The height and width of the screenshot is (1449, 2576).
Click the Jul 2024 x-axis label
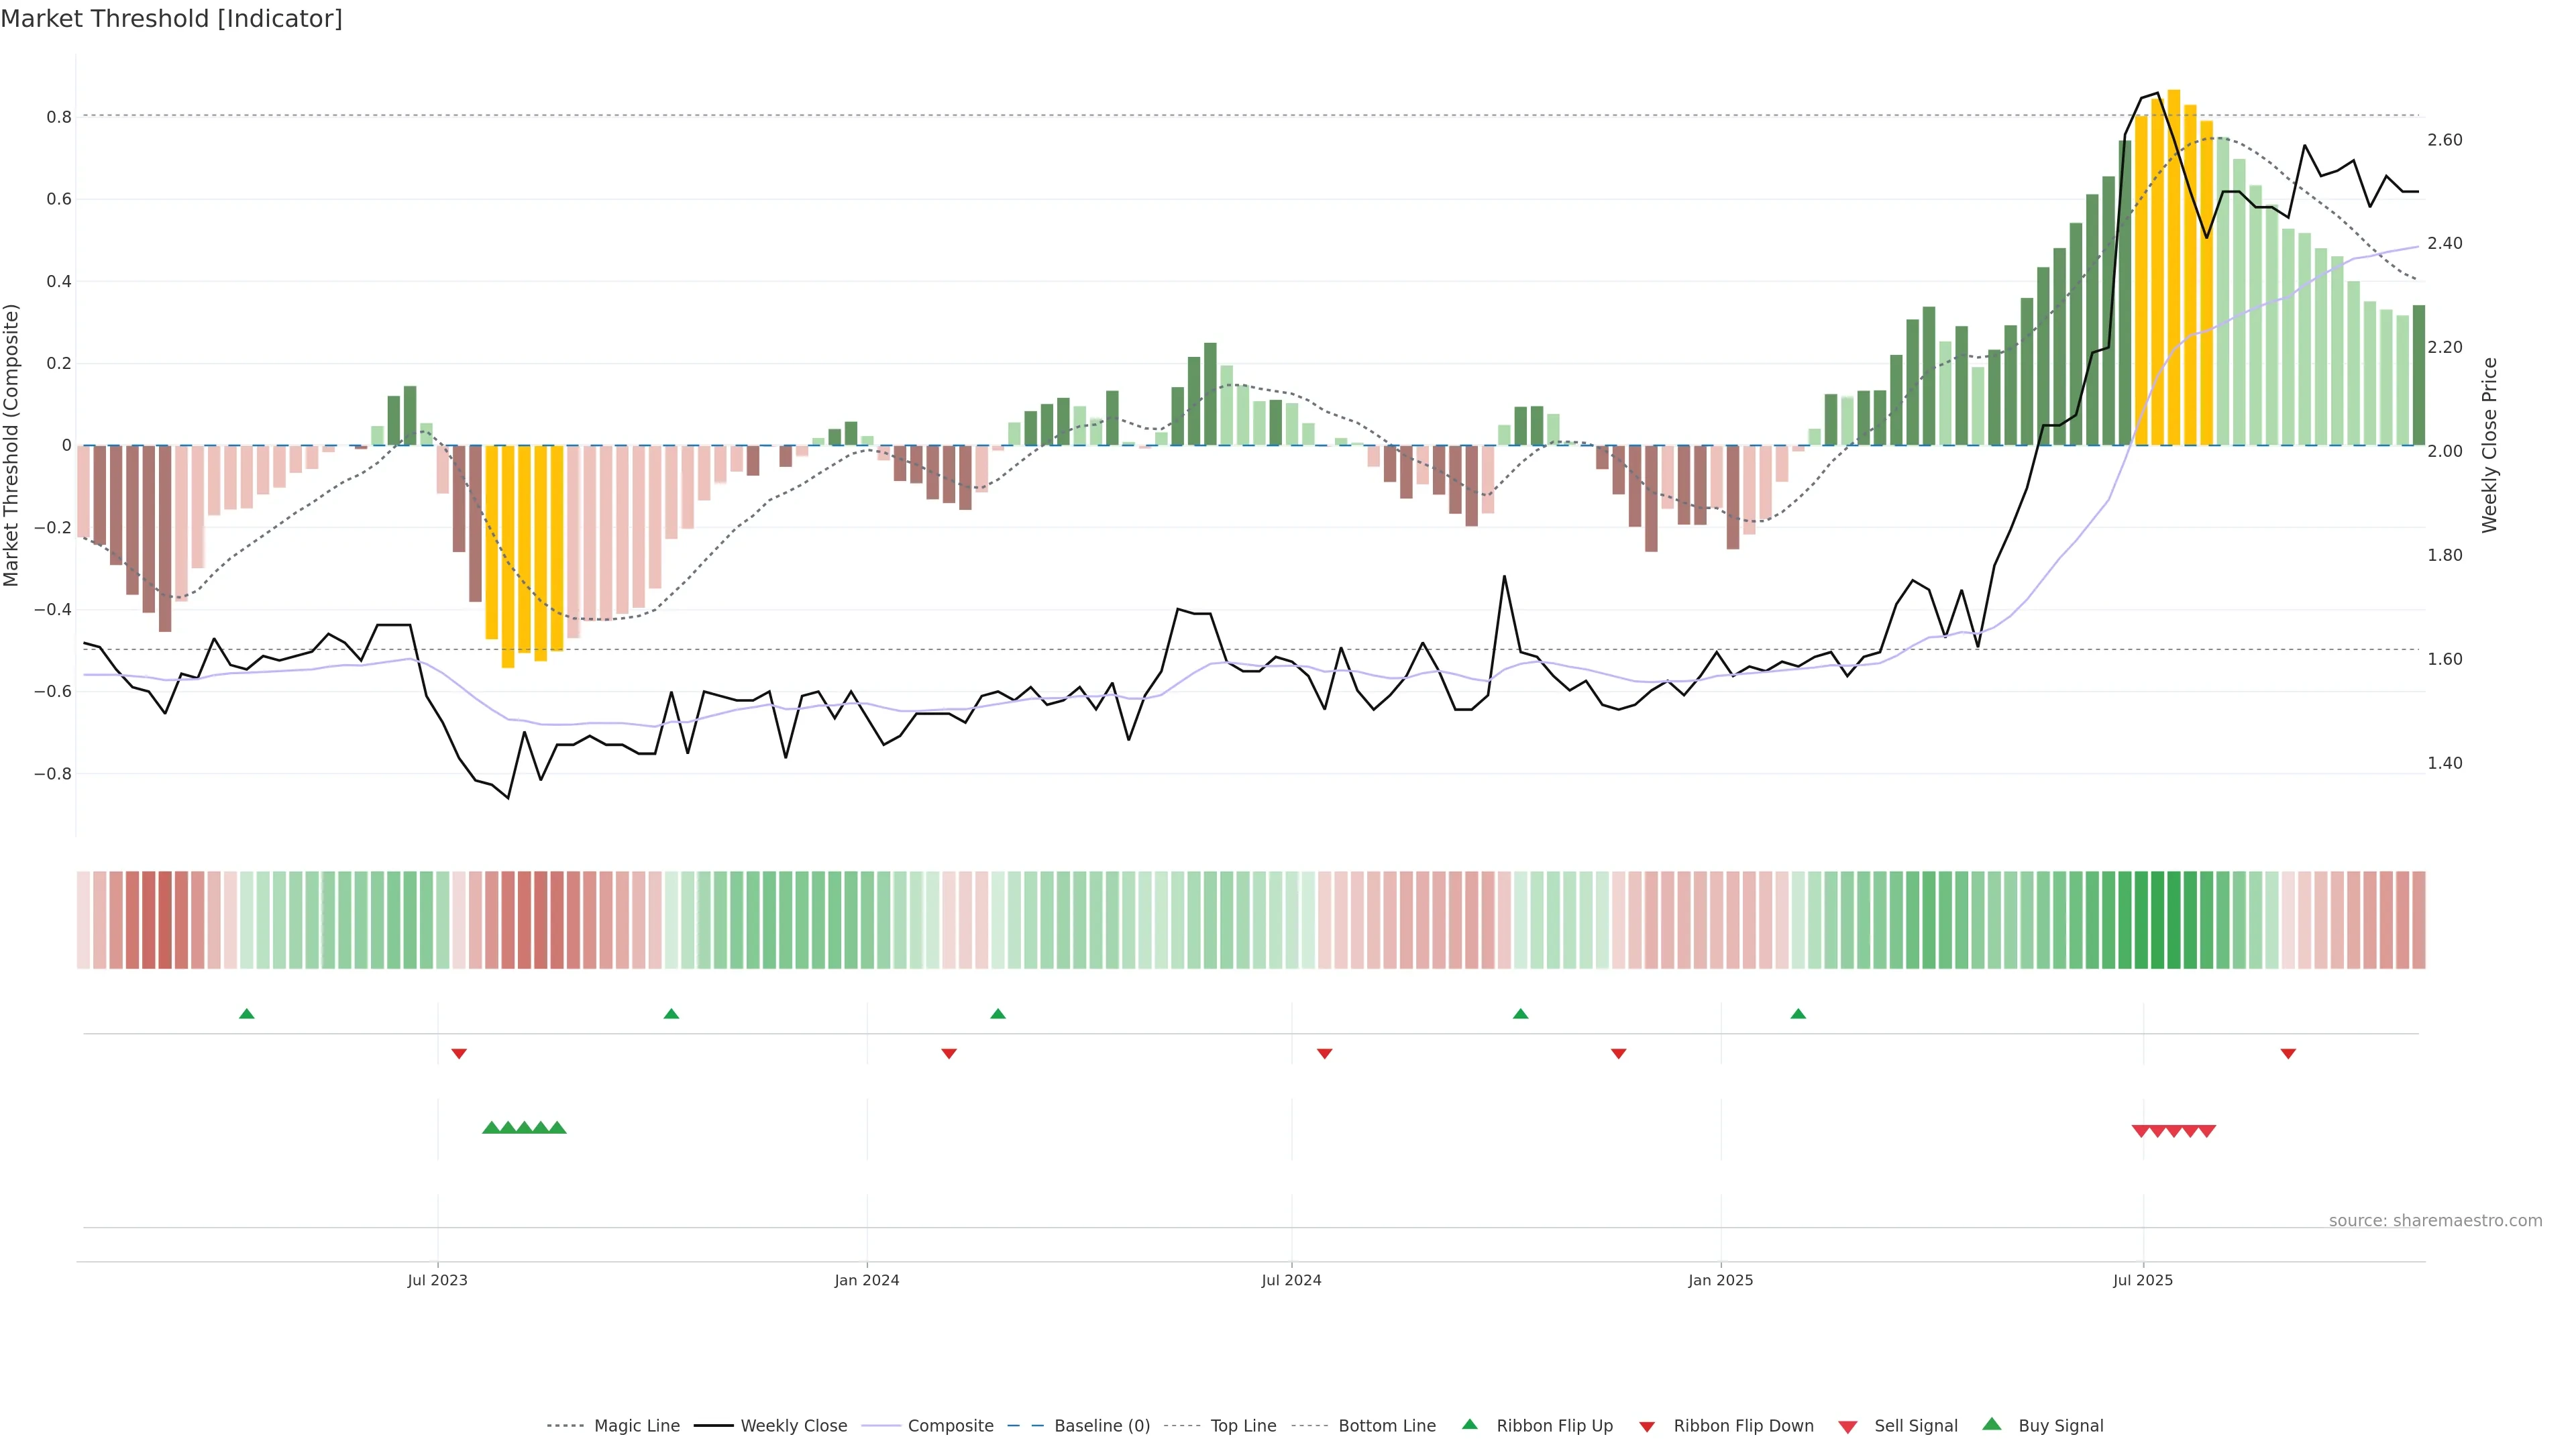(x=1291, y=1280)
